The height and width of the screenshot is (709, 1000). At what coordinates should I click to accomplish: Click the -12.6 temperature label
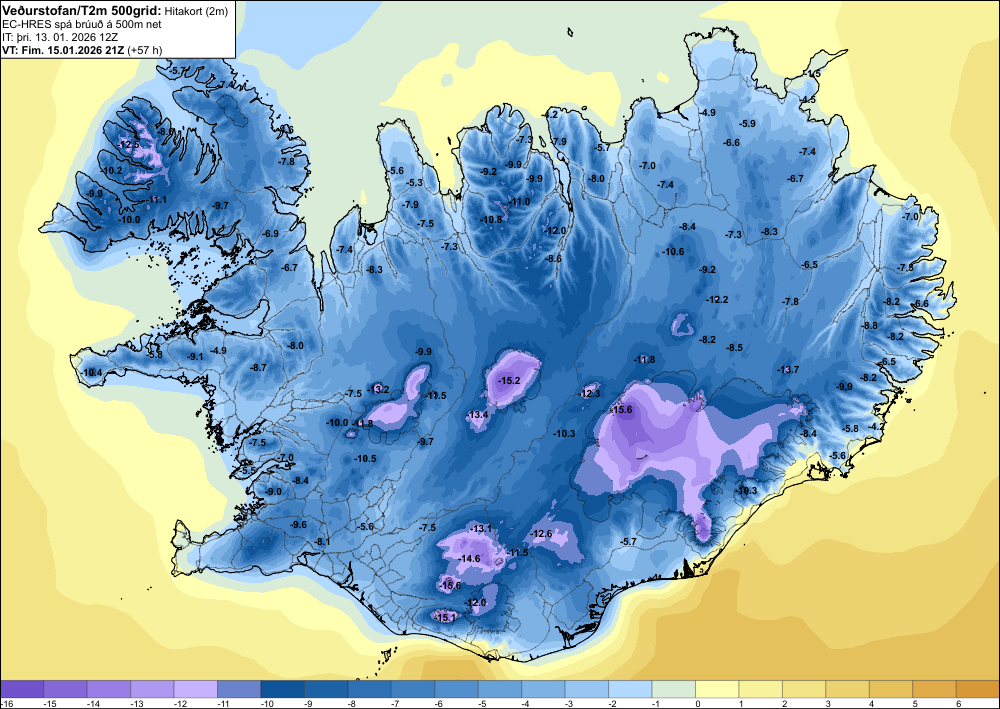click(541, 534)
